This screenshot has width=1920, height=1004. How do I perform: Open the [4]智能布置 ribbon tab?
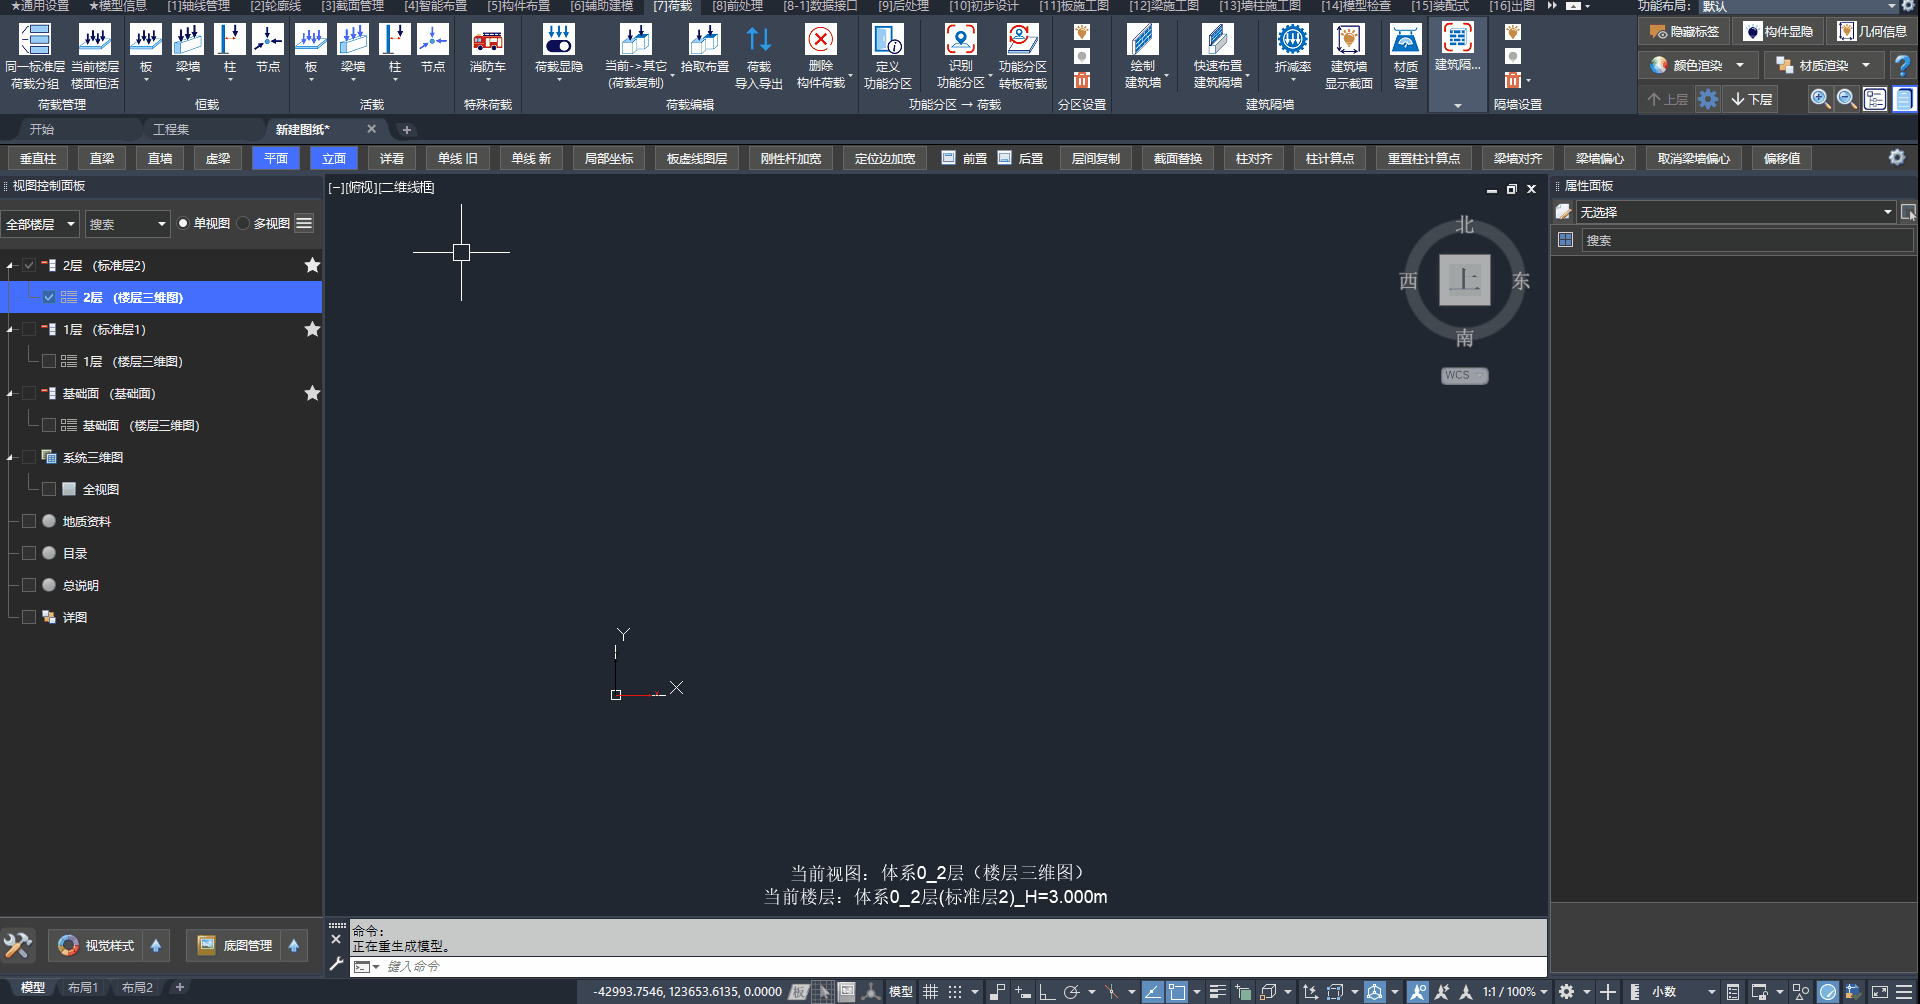[435, 6]
